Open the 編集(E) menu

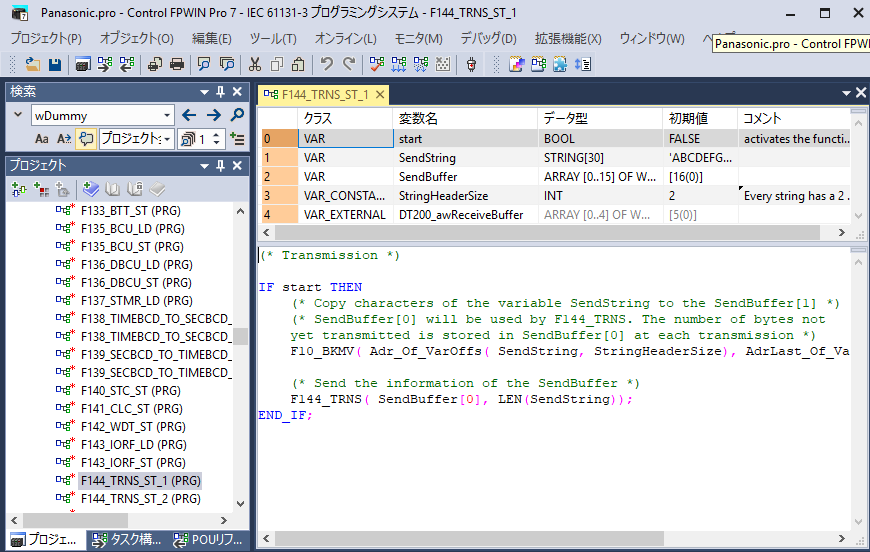pyautogui.click(x=211, y=38)
